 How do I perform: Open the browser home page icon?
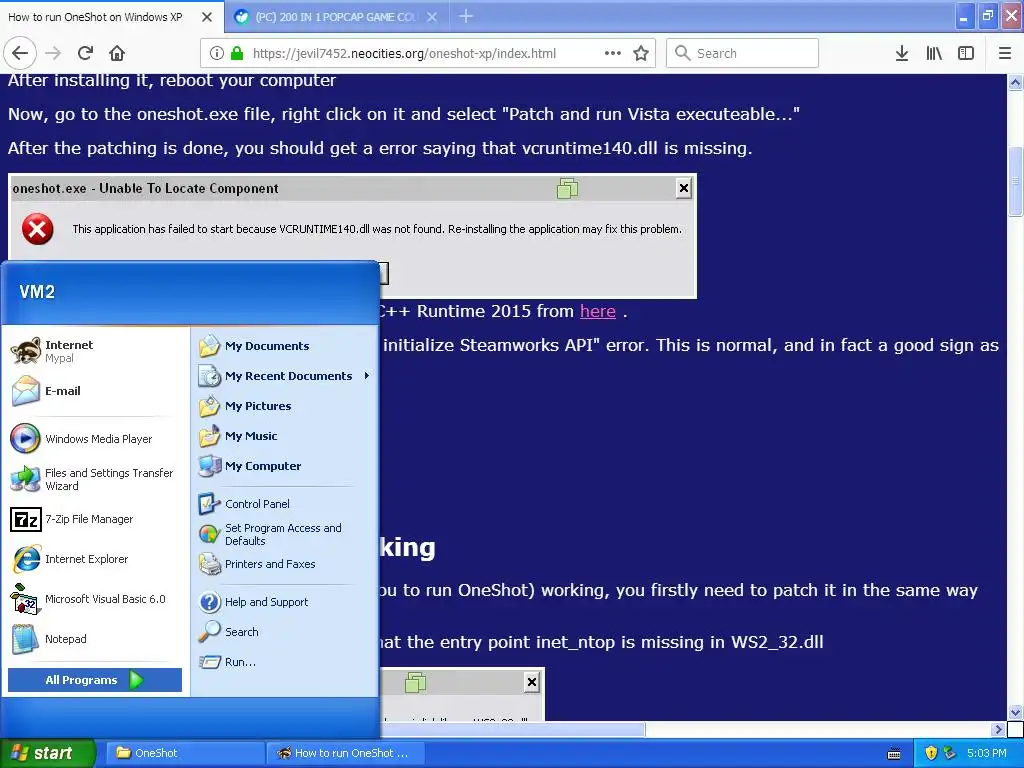point(117,53)
